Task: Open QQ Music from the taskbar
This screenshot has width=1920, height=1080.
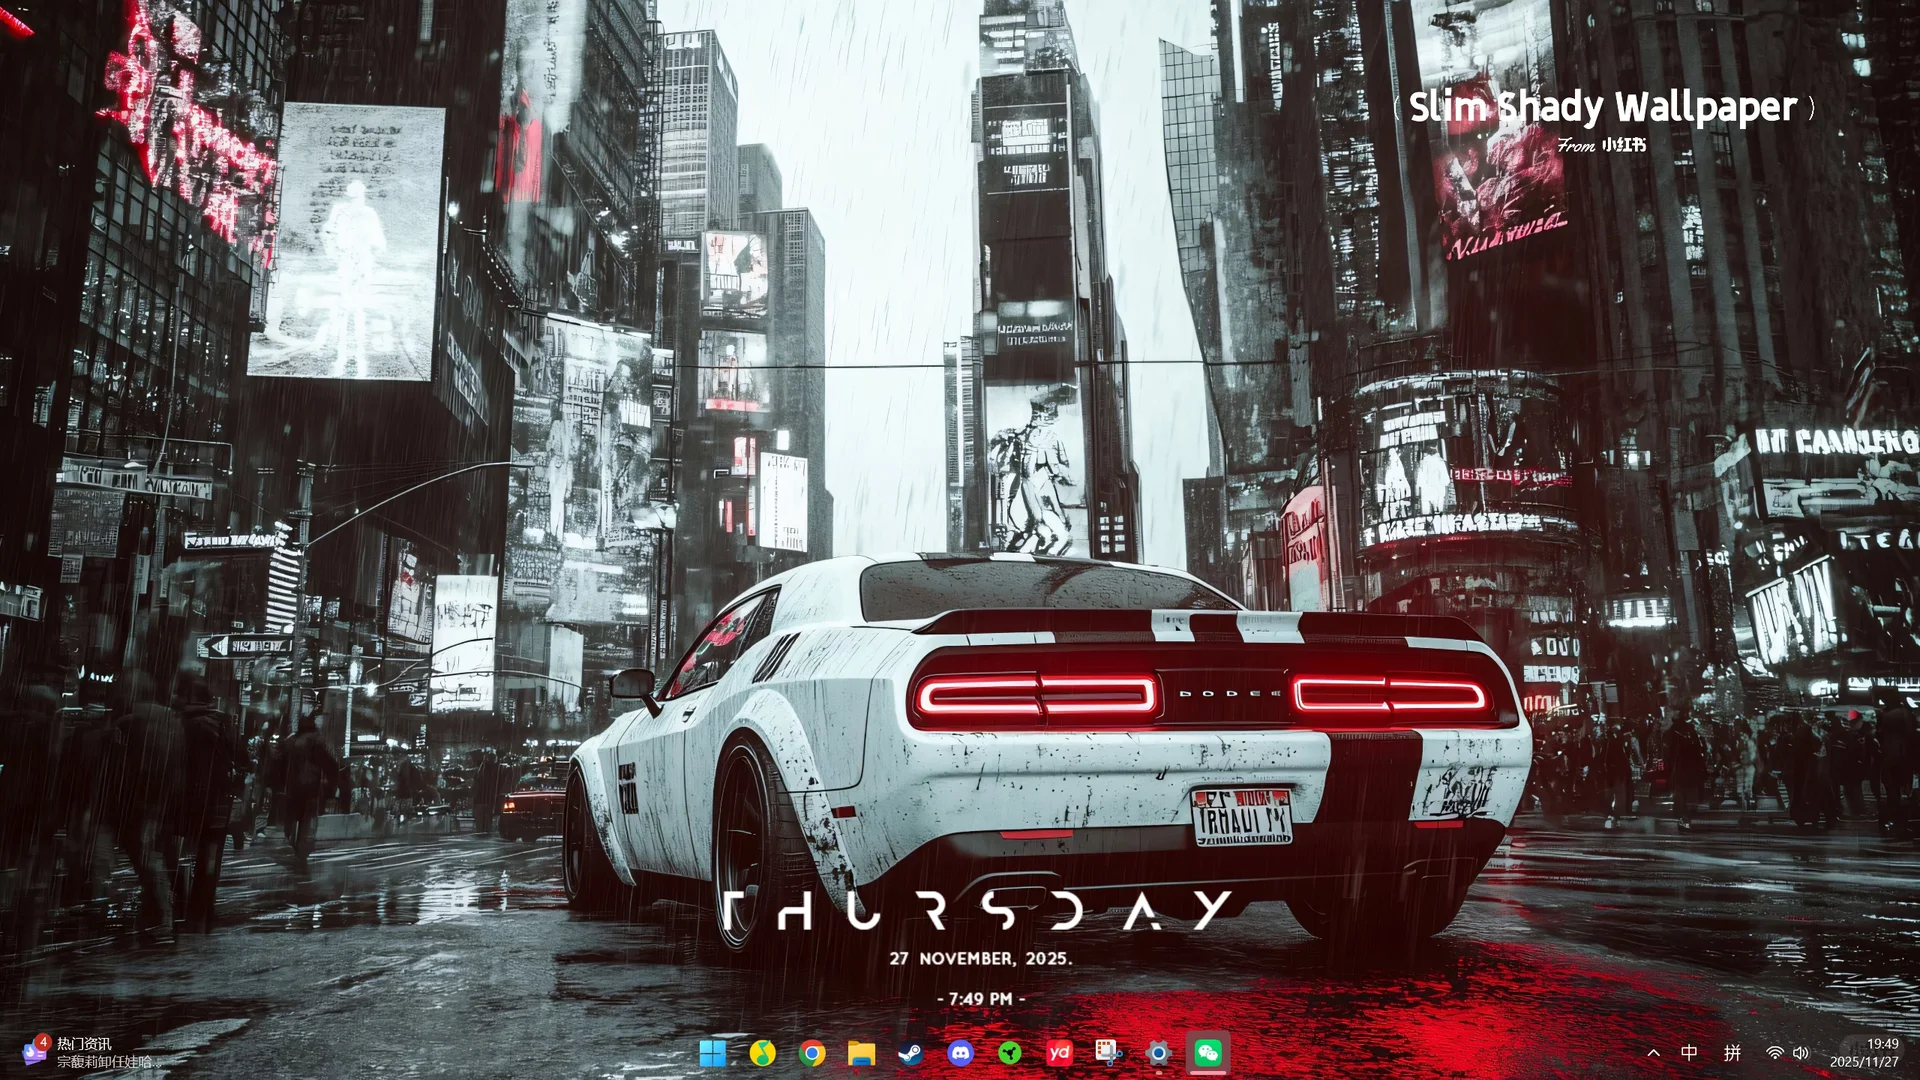Action: point(763,1053)
